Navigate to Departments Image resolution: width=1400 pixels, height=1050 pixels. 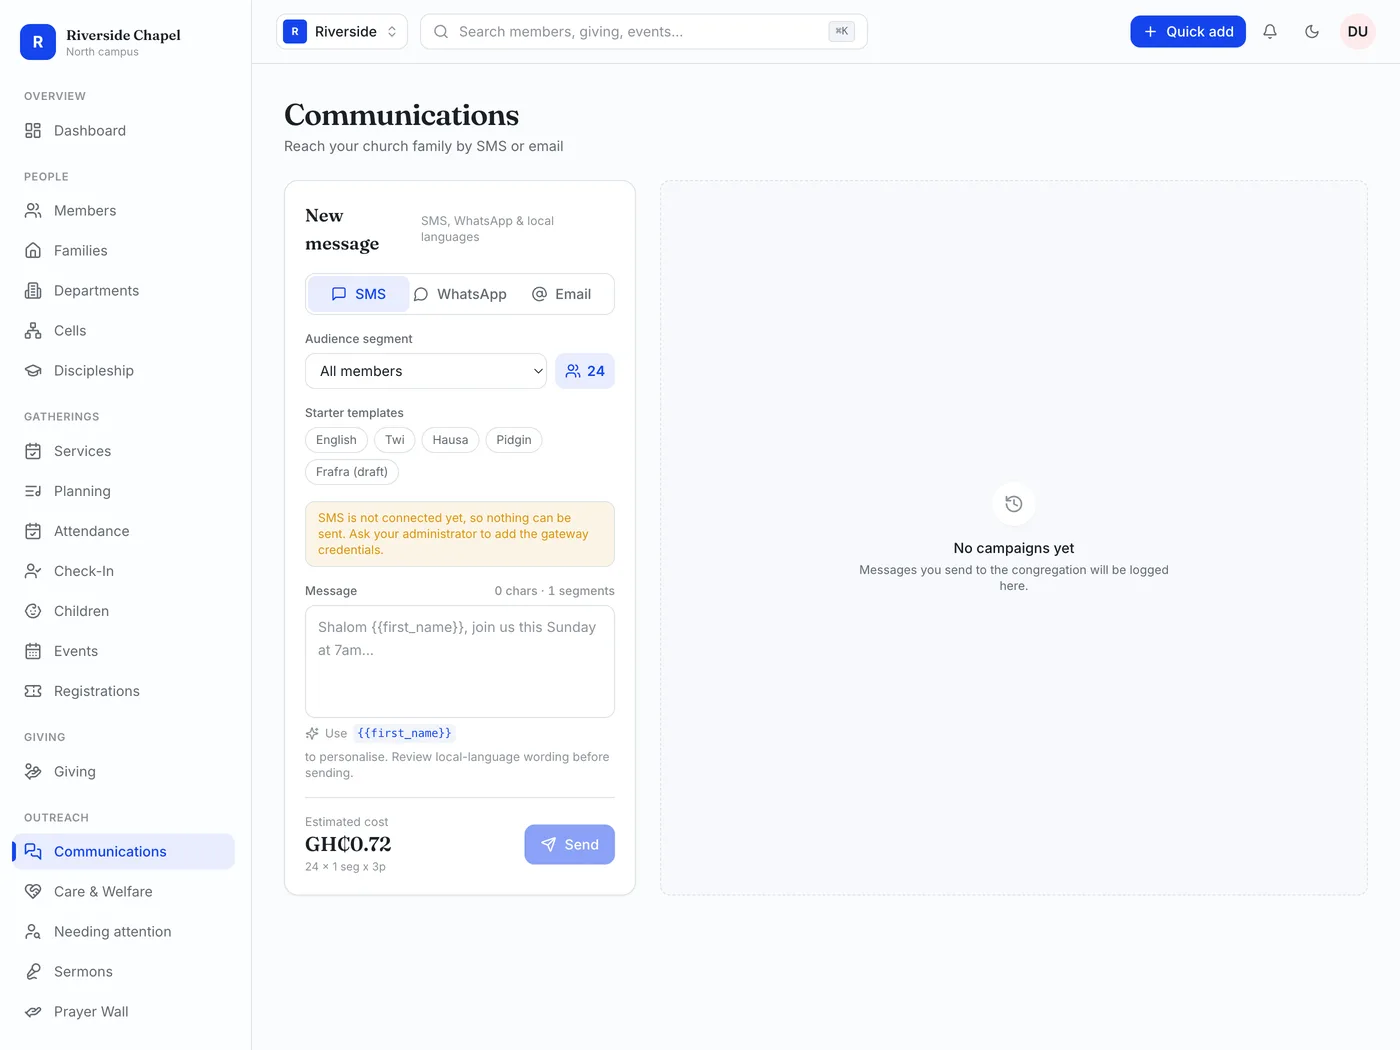click(x=124, y=291)
